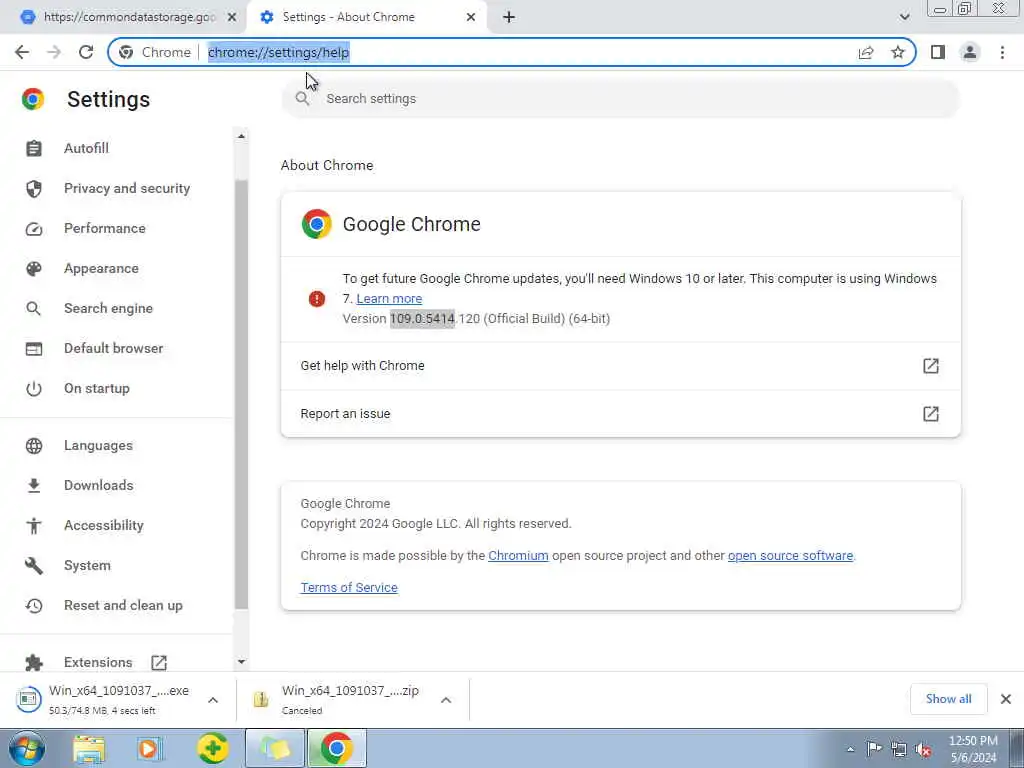Click the Report an issue row
Viewport: 1024px width, 768px height.
(x=620, y=413)
